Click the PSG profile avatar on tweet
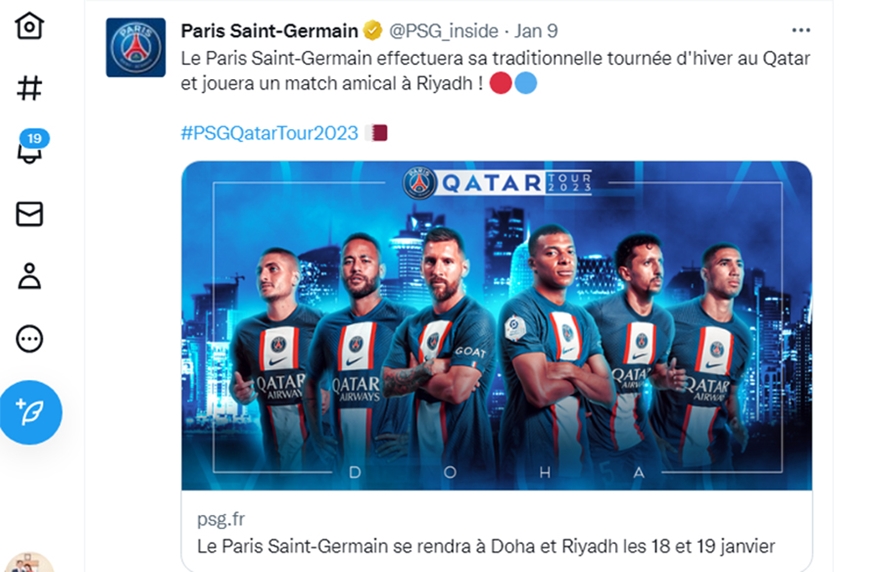Image resolution: width=870 pixels, height=572 pixels. 136,48
